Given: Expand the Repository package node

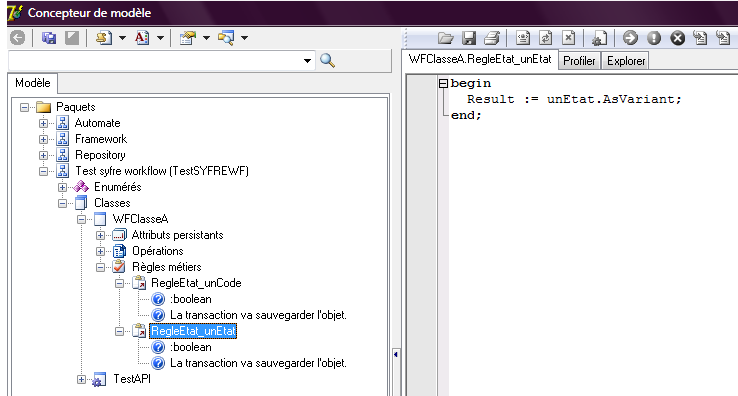Looking at the screenshot, I should (43, 155).
